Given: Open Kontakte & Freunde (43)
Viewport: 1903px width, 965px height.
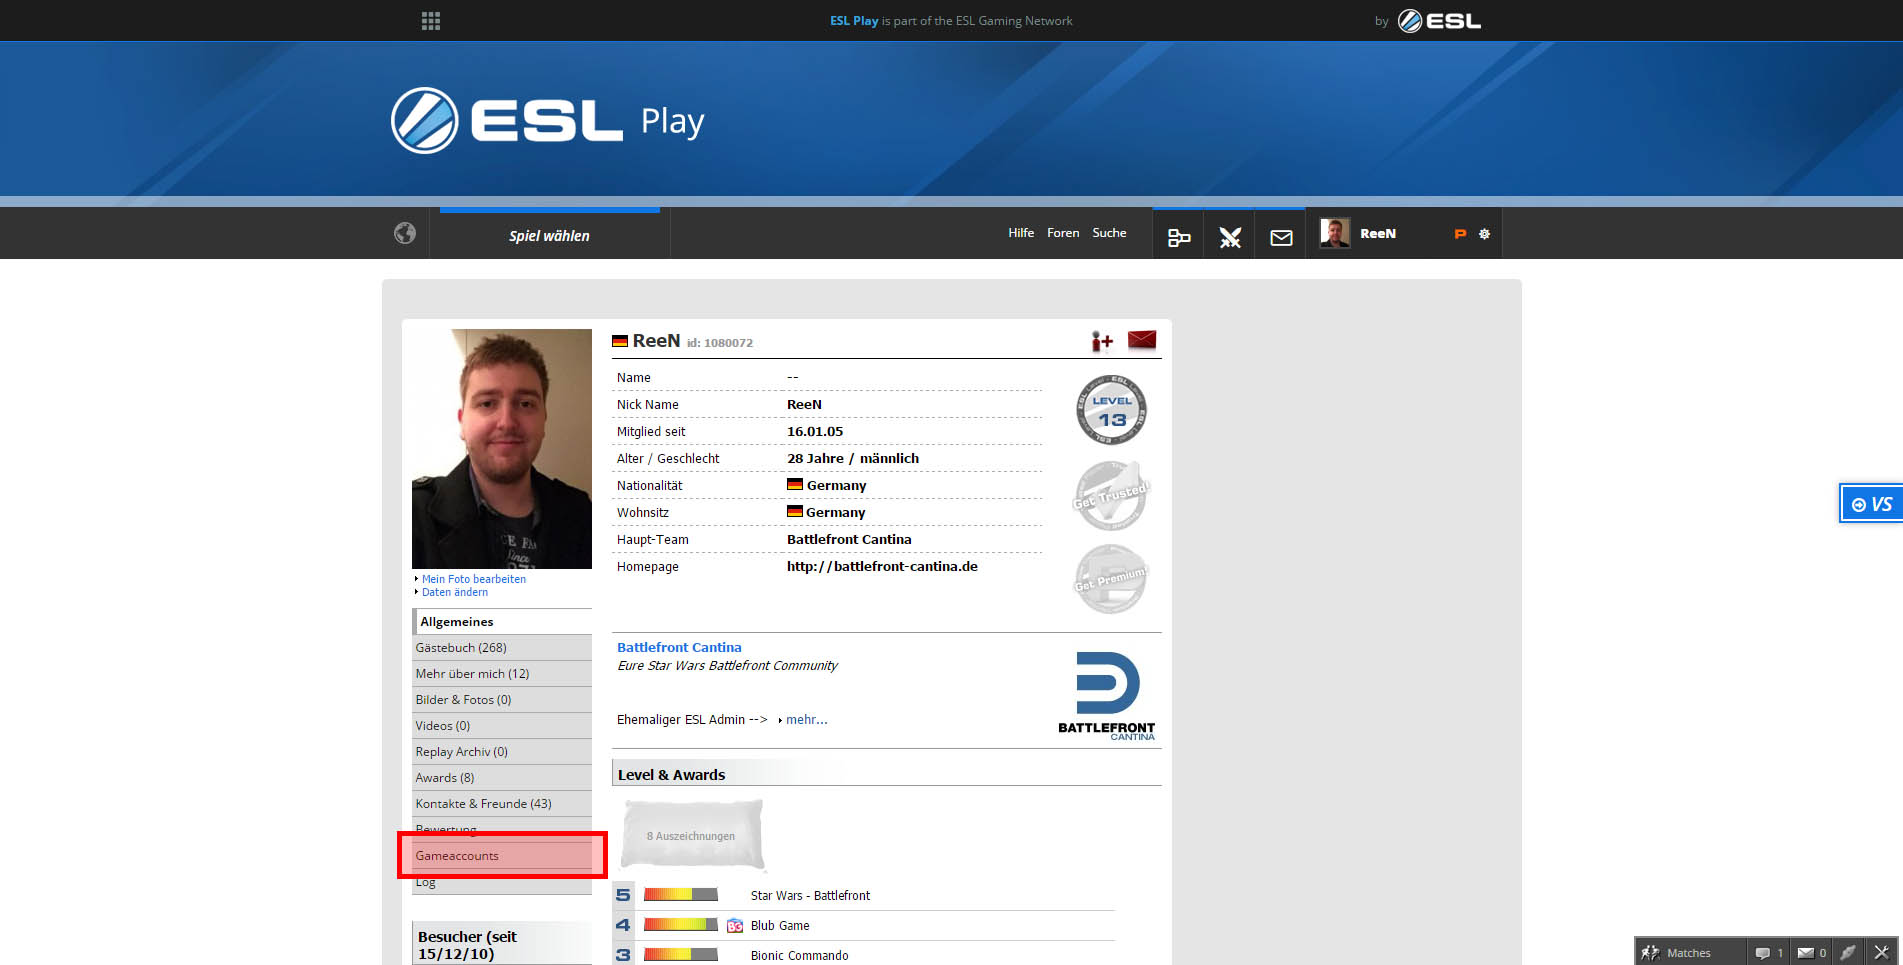Looking at the screenshot, I should [x=502, y=804].
